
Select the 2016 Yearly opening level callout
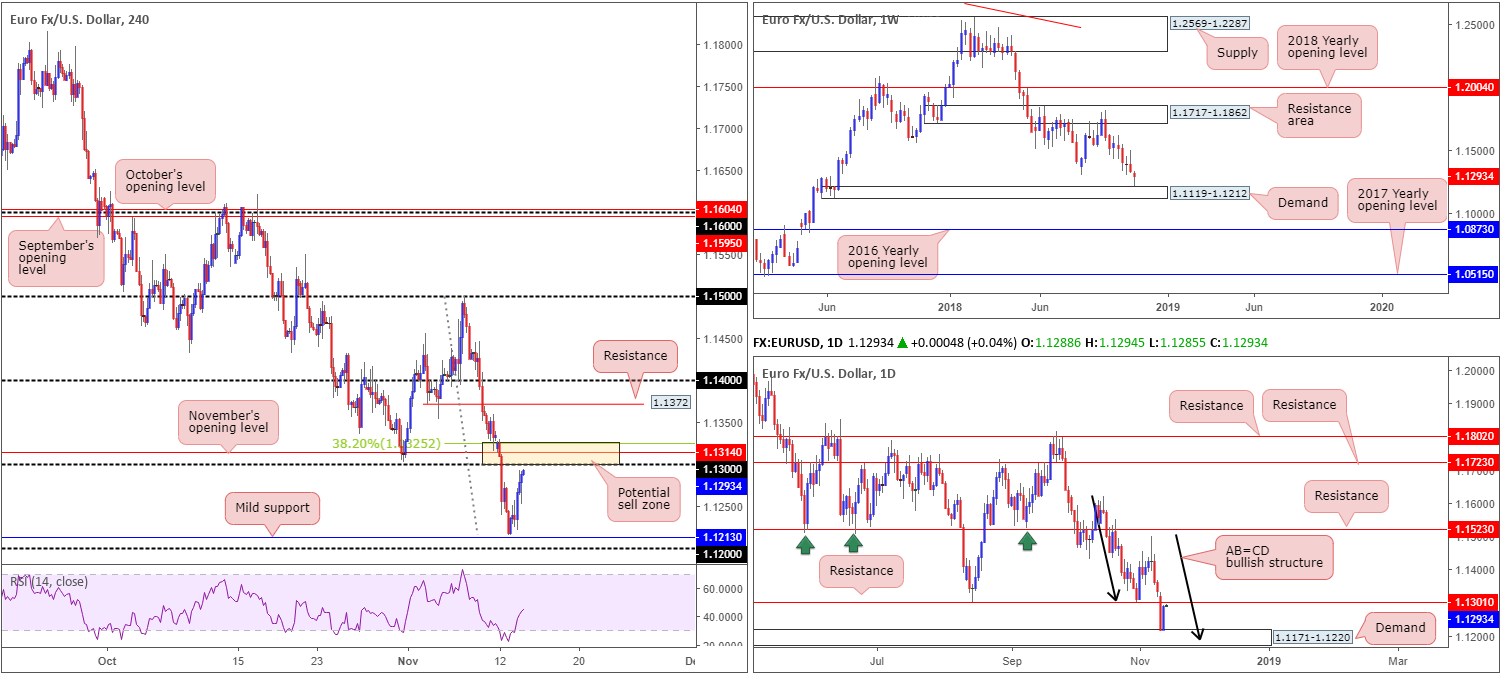point(889,255)
